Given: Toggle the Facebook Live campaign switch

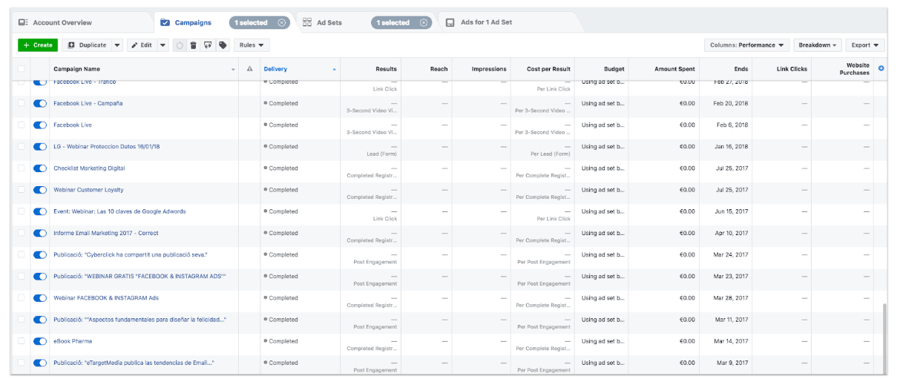Looking at the screenshot, I should (x=40, y=125).
